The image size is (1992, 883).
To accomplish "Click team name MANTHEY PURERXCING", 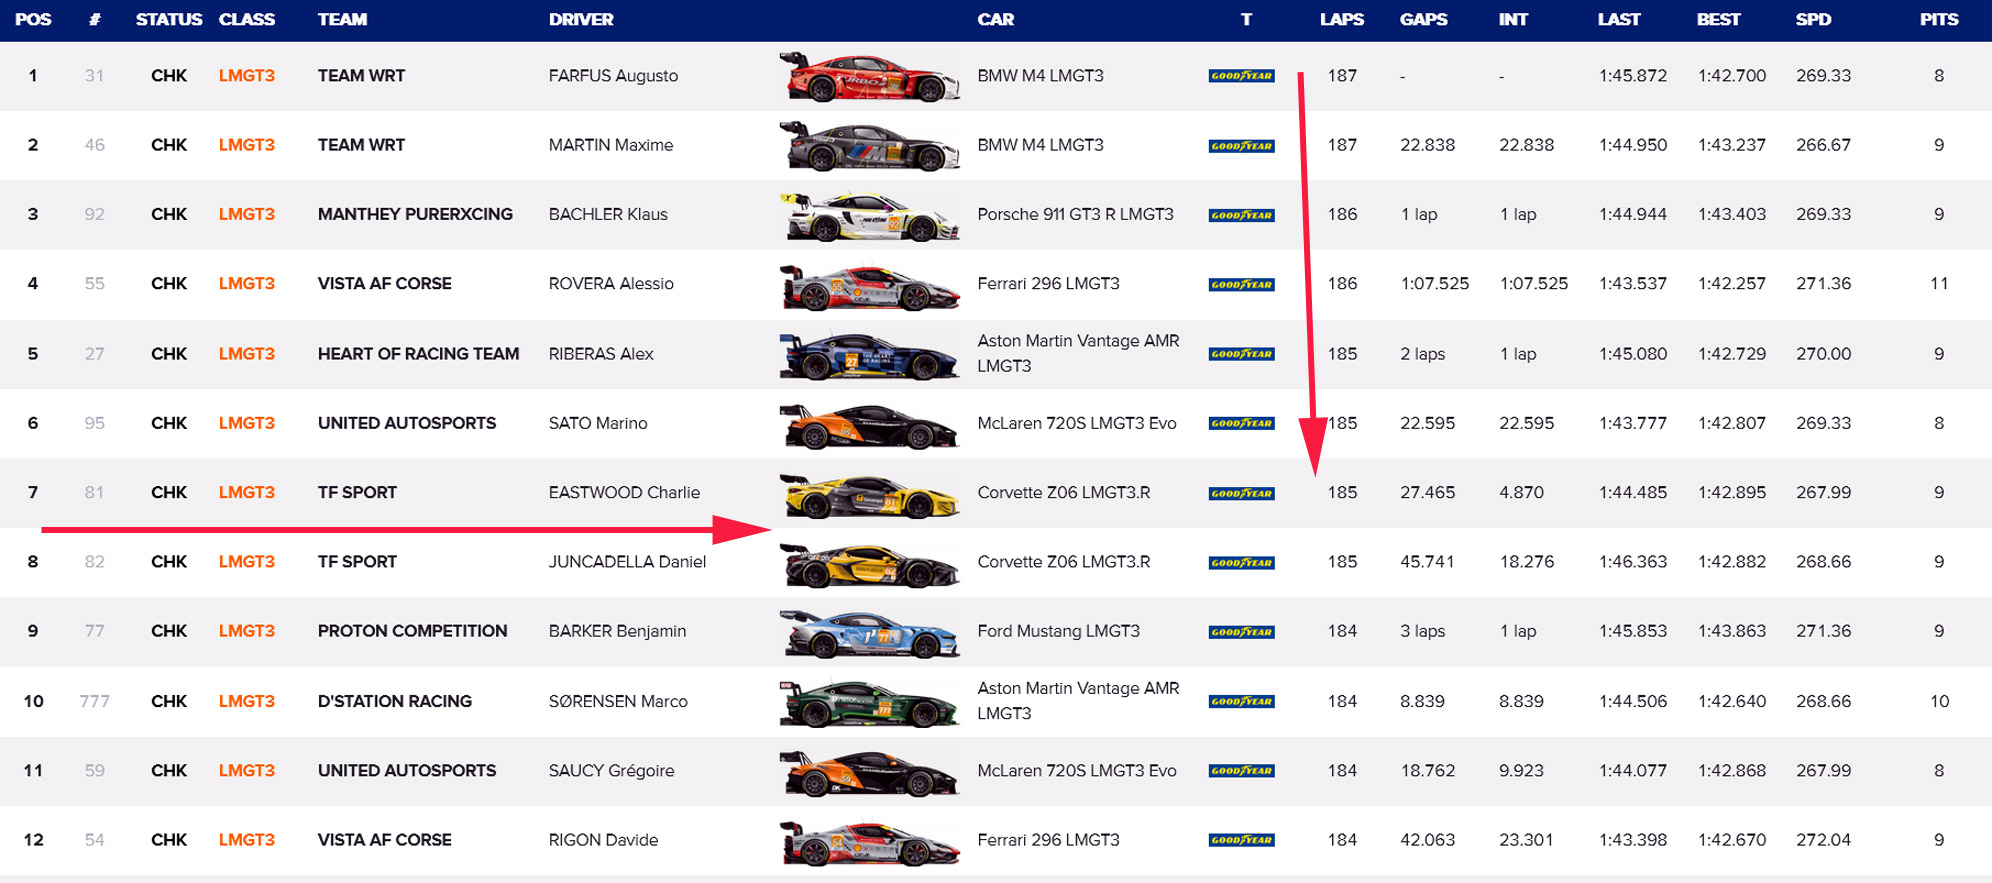I will point(415,214).
